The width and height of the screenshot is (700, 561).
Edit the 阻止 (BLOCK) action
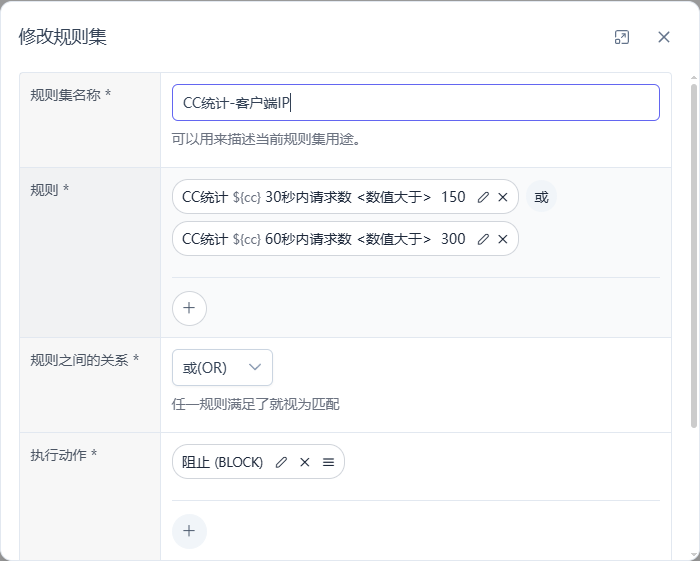pos(281,462)
